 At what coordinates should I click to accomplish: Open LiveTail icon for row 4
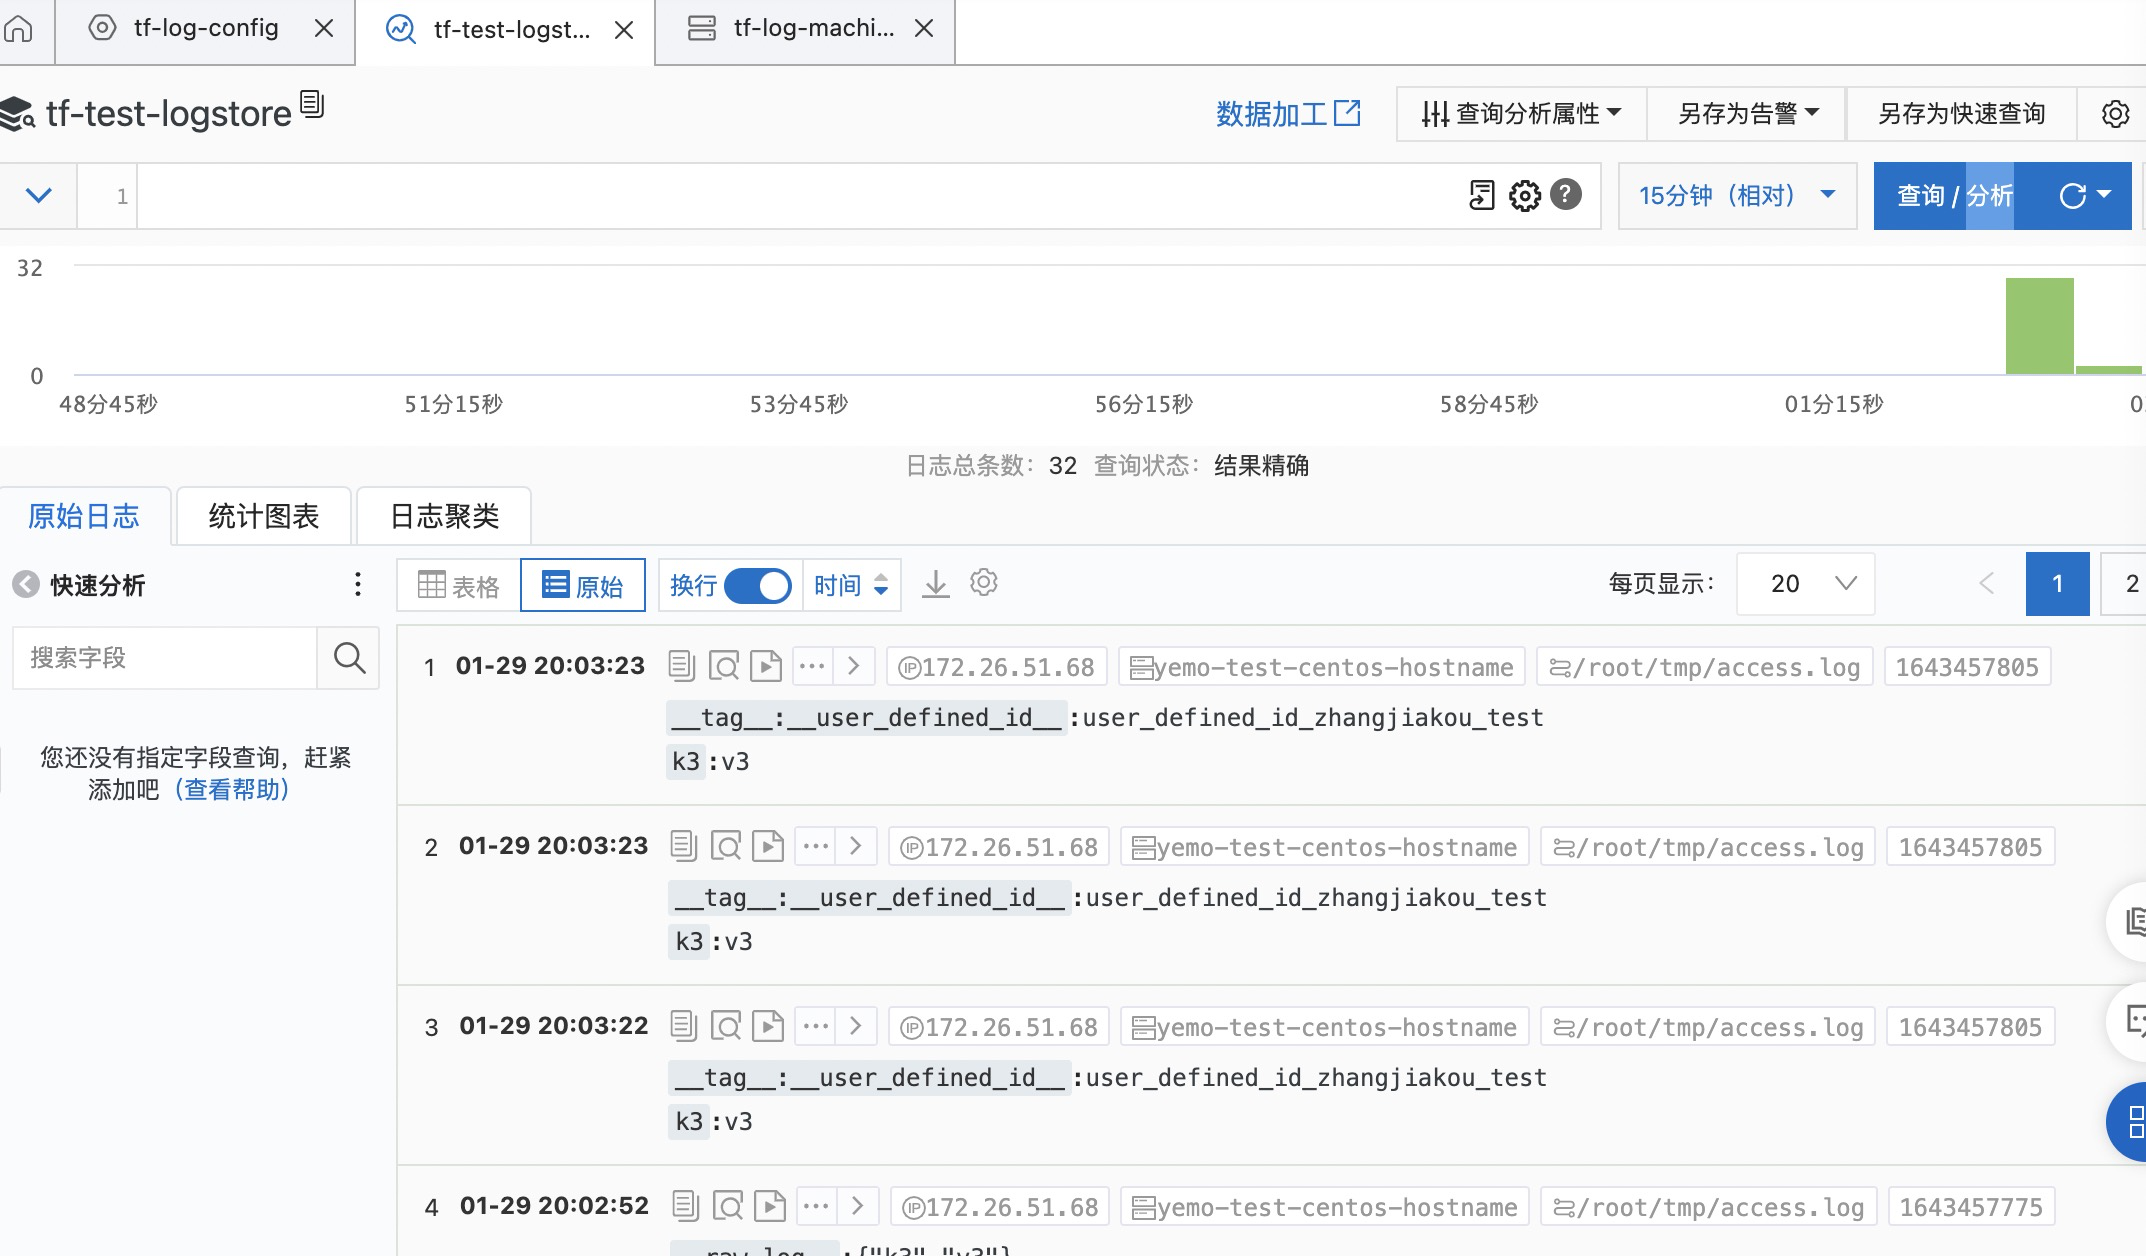[770, 1207]
